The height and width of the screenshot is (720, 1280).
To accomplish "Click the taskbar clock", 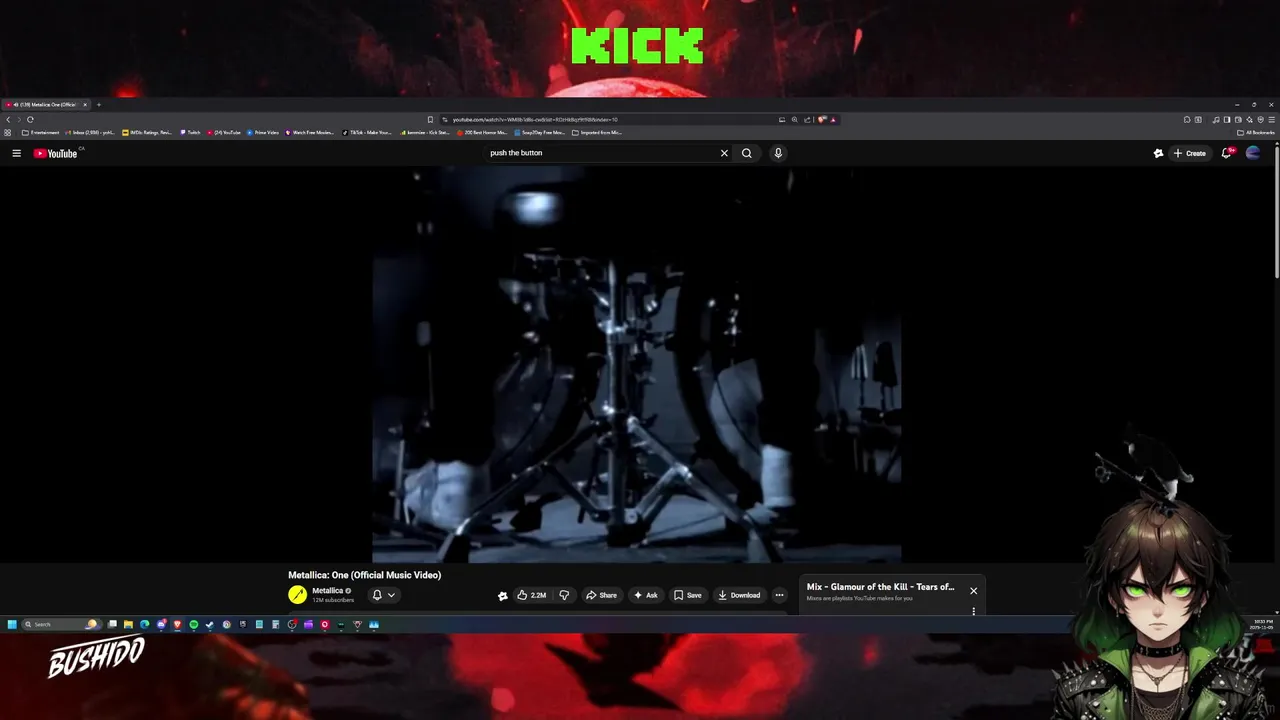I will click(x=1262, y=624).
